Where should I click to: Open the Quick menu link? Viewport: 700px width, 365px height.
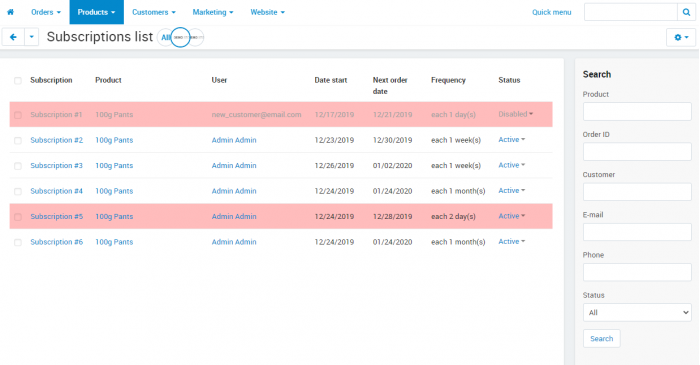551,12
